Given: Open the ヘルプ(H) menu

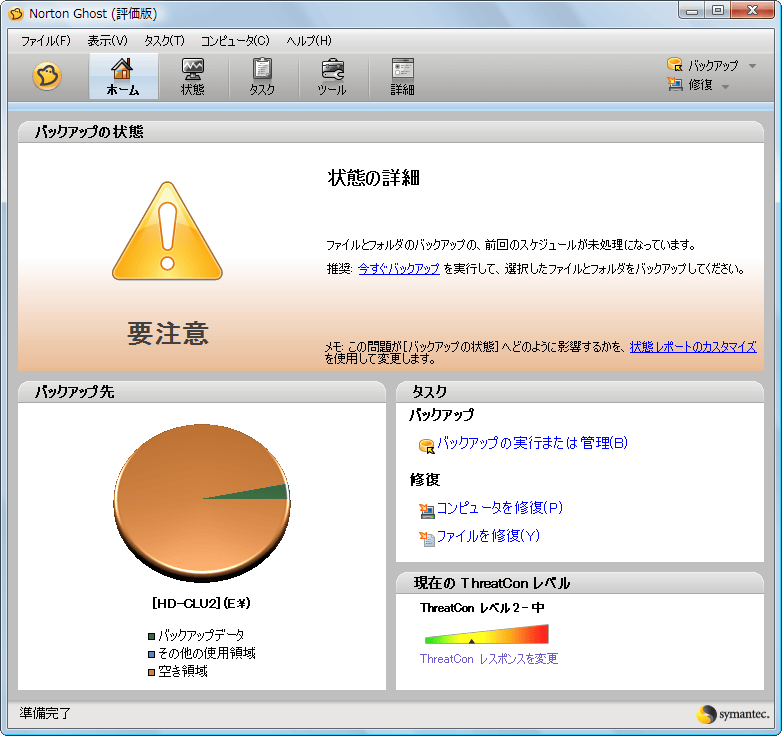Looking at the screenshot, I should pos(309,40).
